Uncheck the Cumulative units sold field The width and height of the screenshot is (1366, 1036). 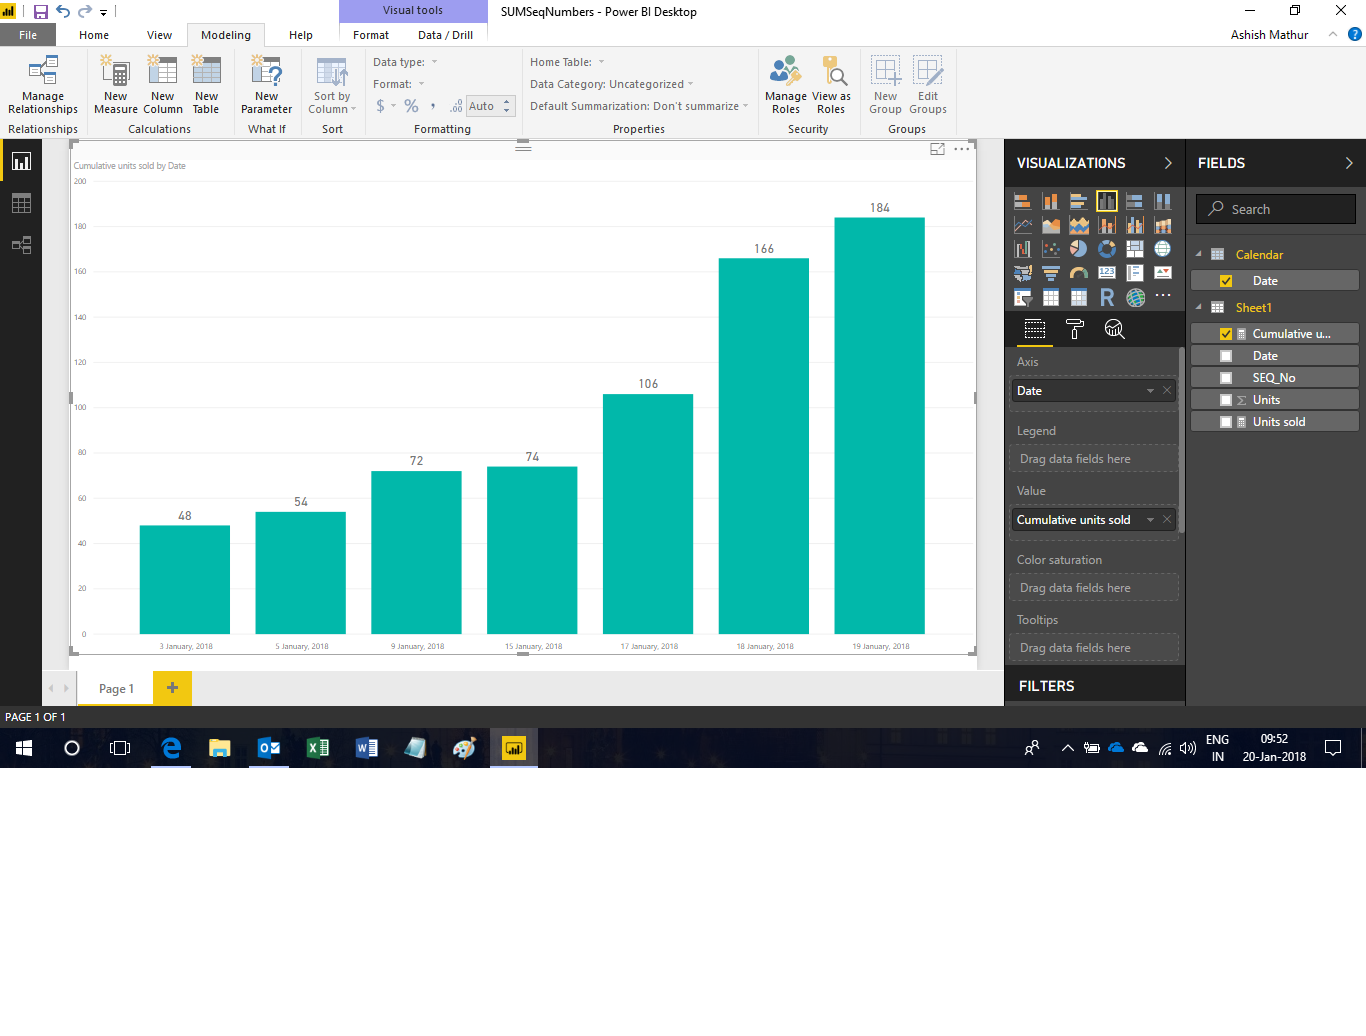pyautogui.click(x=1226, y=334)
